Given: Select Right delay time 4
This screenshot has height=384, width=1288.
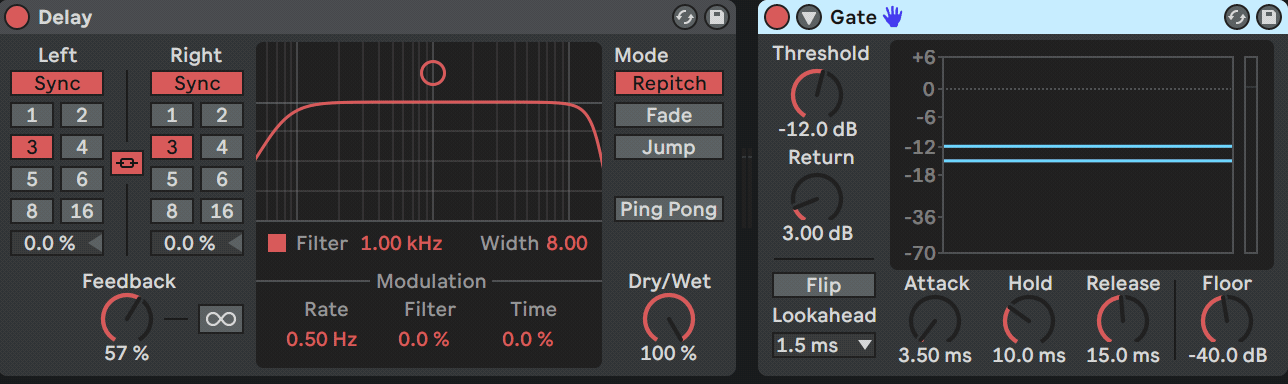Looking at the screenshot, I should (222, 147).
